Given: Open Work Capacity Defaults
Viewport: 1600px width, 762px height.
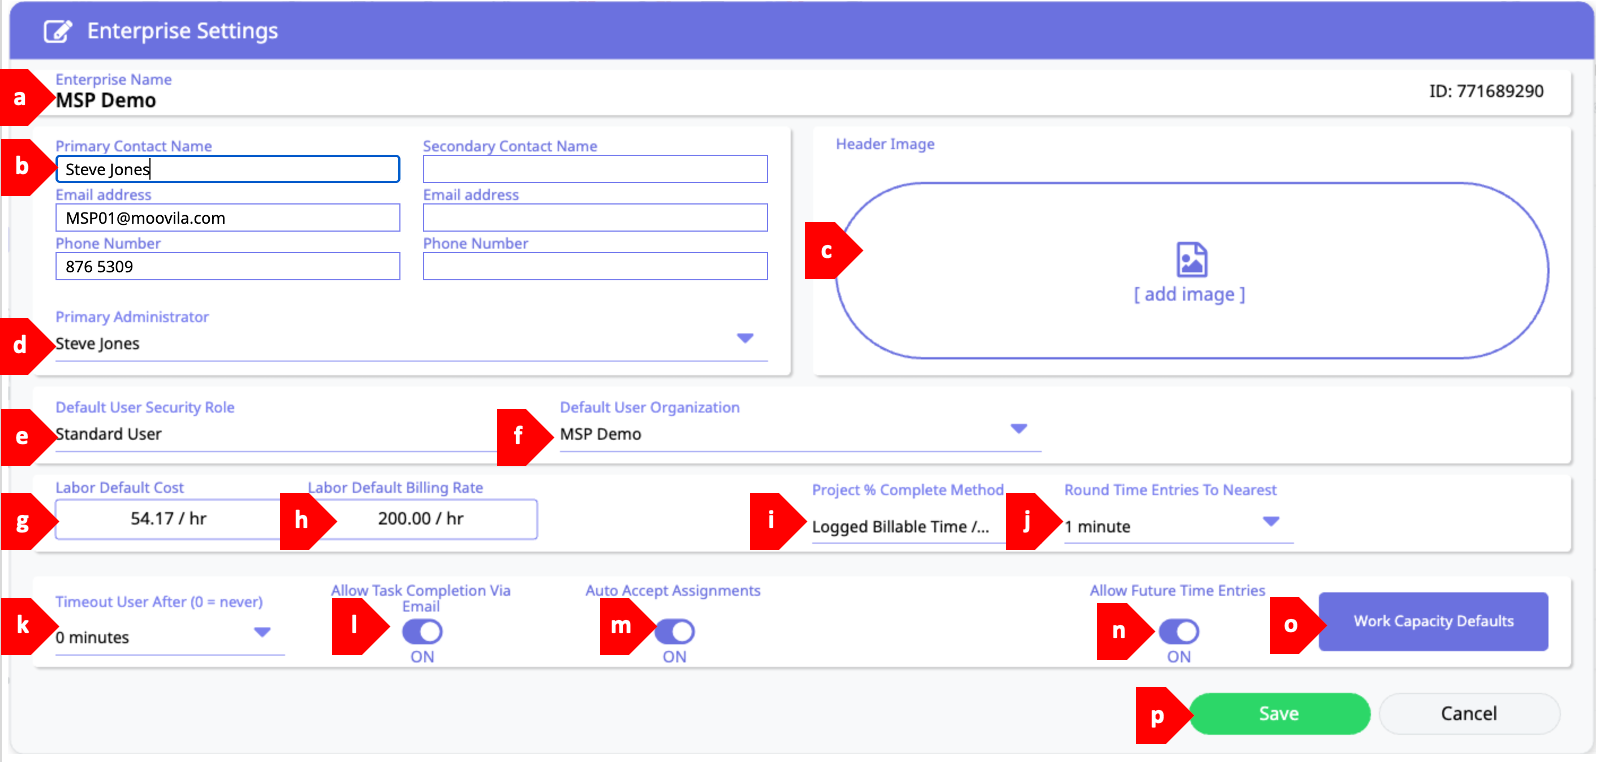Looking at the screenshot, I should point(1432,621).
